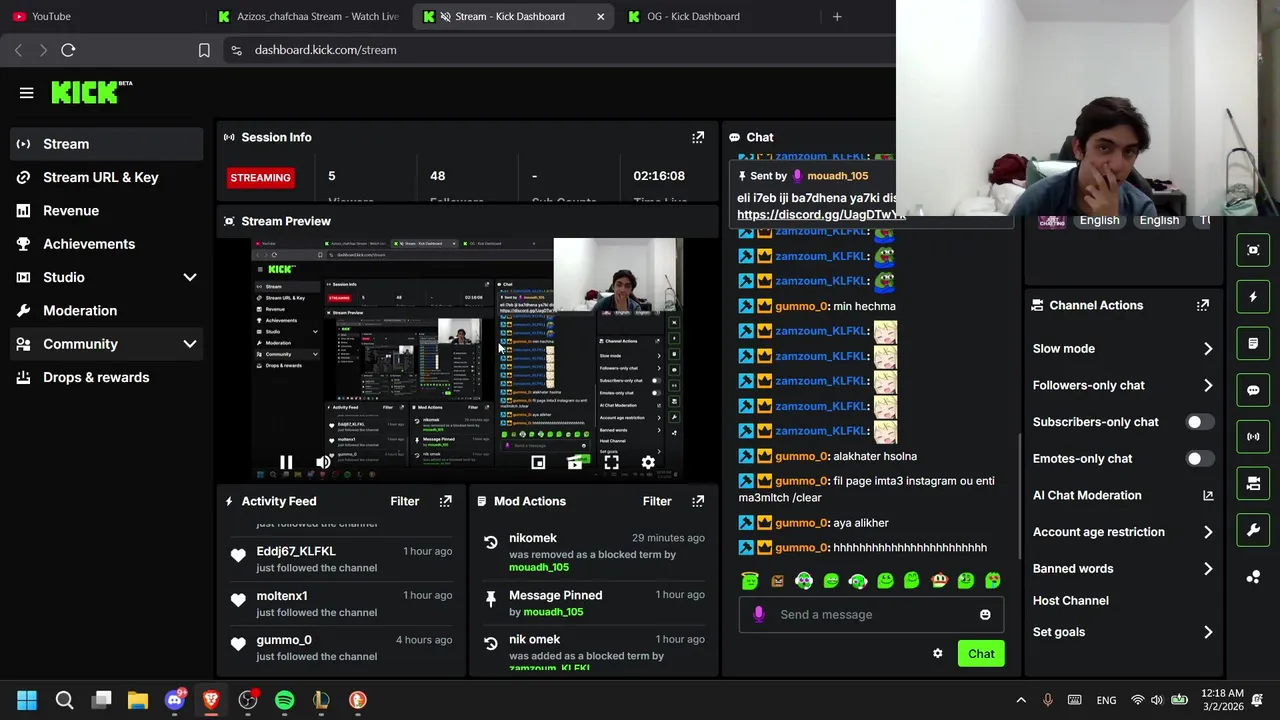Pop out the Mod Actions panel
The height and width of the screenshot is (720, 1280).
(698, 501)
